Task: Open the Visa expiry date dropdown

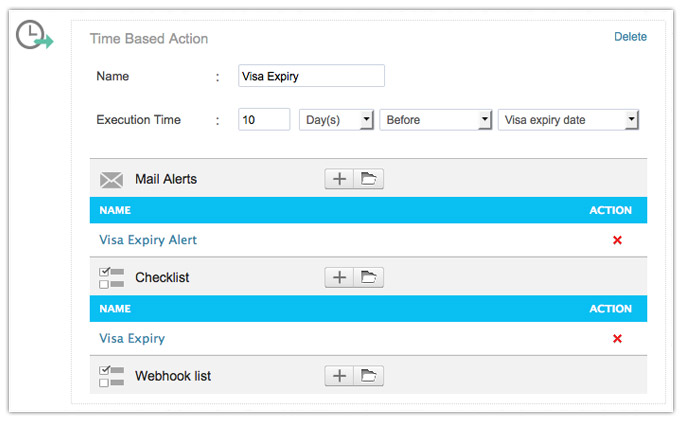Action: click(567, 120)
